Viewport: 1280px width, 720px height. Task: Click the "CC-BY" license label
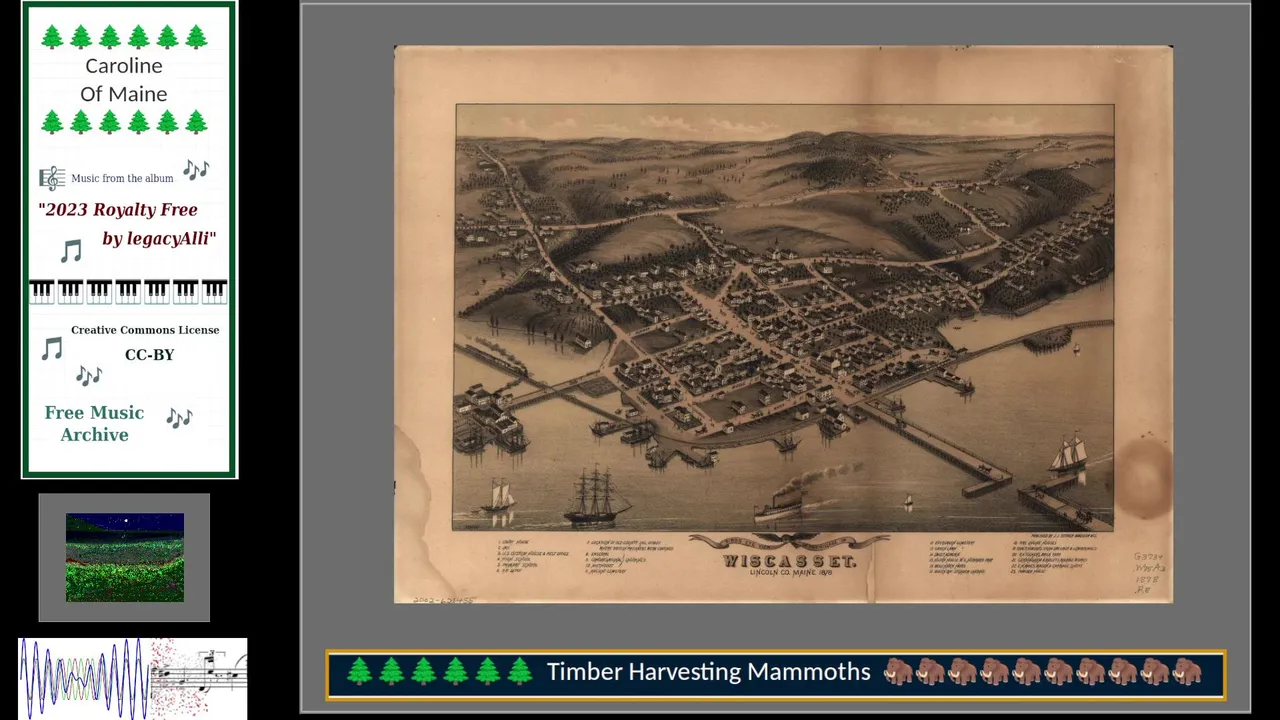coord(150,355)
